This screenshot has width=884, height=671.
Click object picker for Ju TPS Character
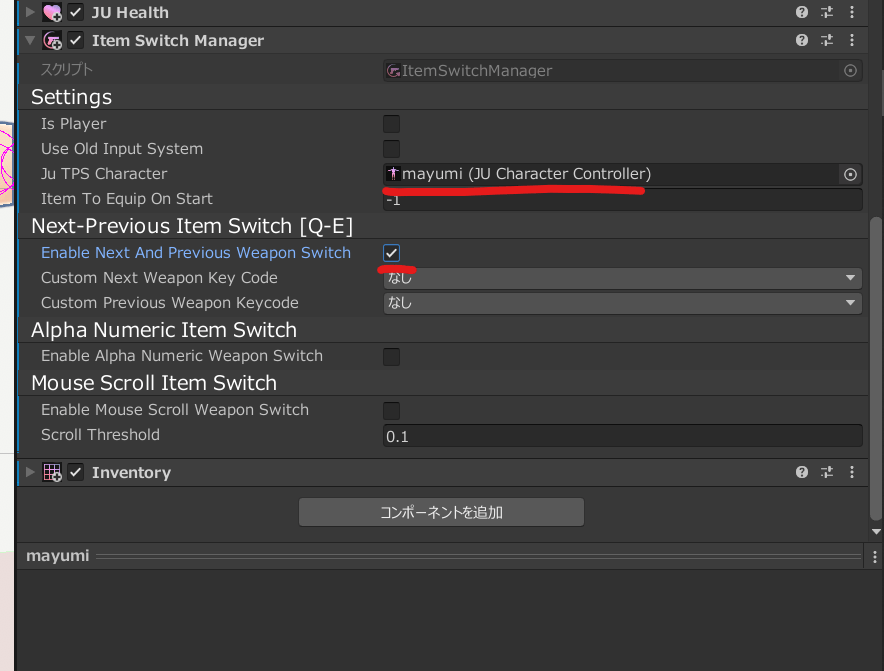(850, 174)
